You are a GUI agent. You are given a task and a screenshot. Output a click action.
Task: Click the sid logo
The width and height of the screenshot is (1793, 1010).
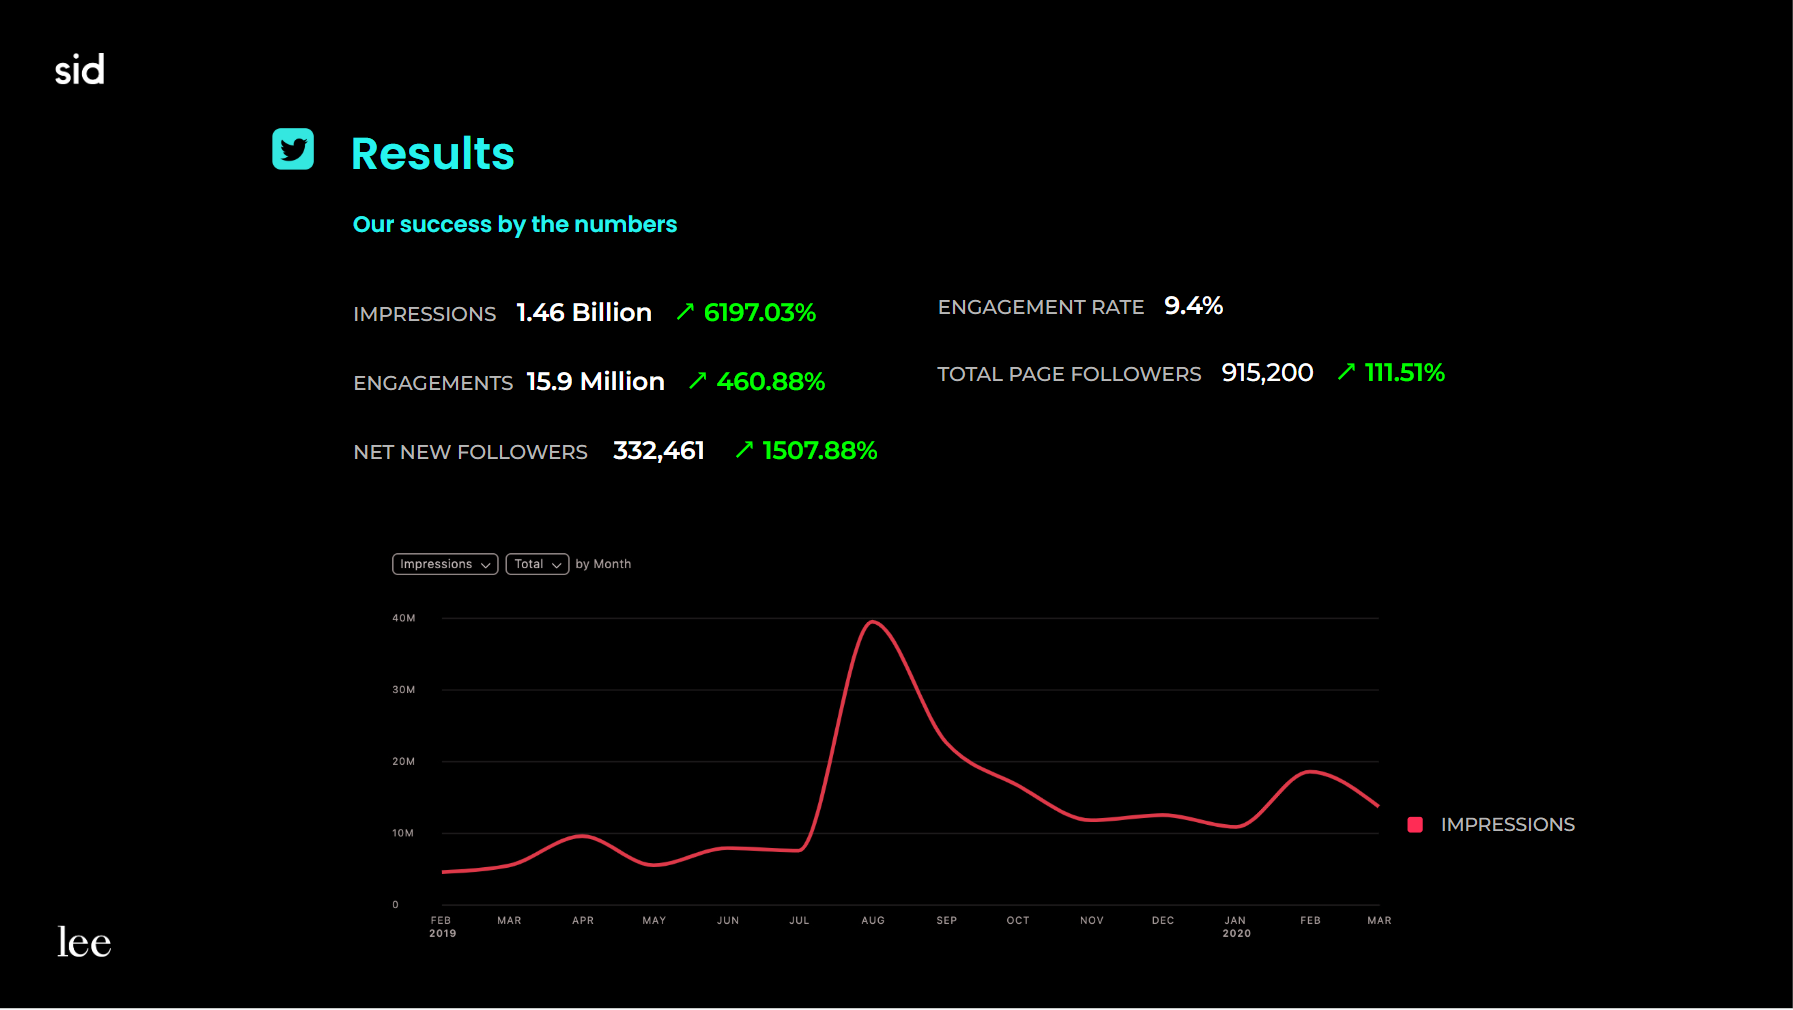[80, 69]
